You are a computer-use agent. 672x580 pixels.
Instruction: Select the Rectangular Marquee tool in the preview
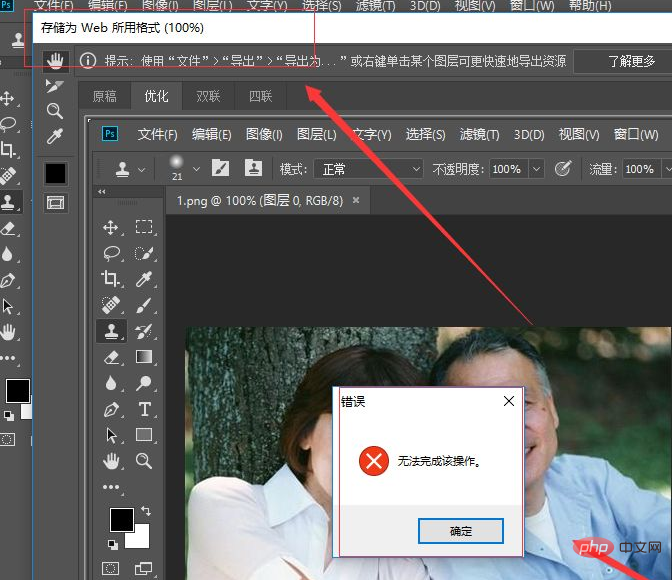click(x=144, y=227)
